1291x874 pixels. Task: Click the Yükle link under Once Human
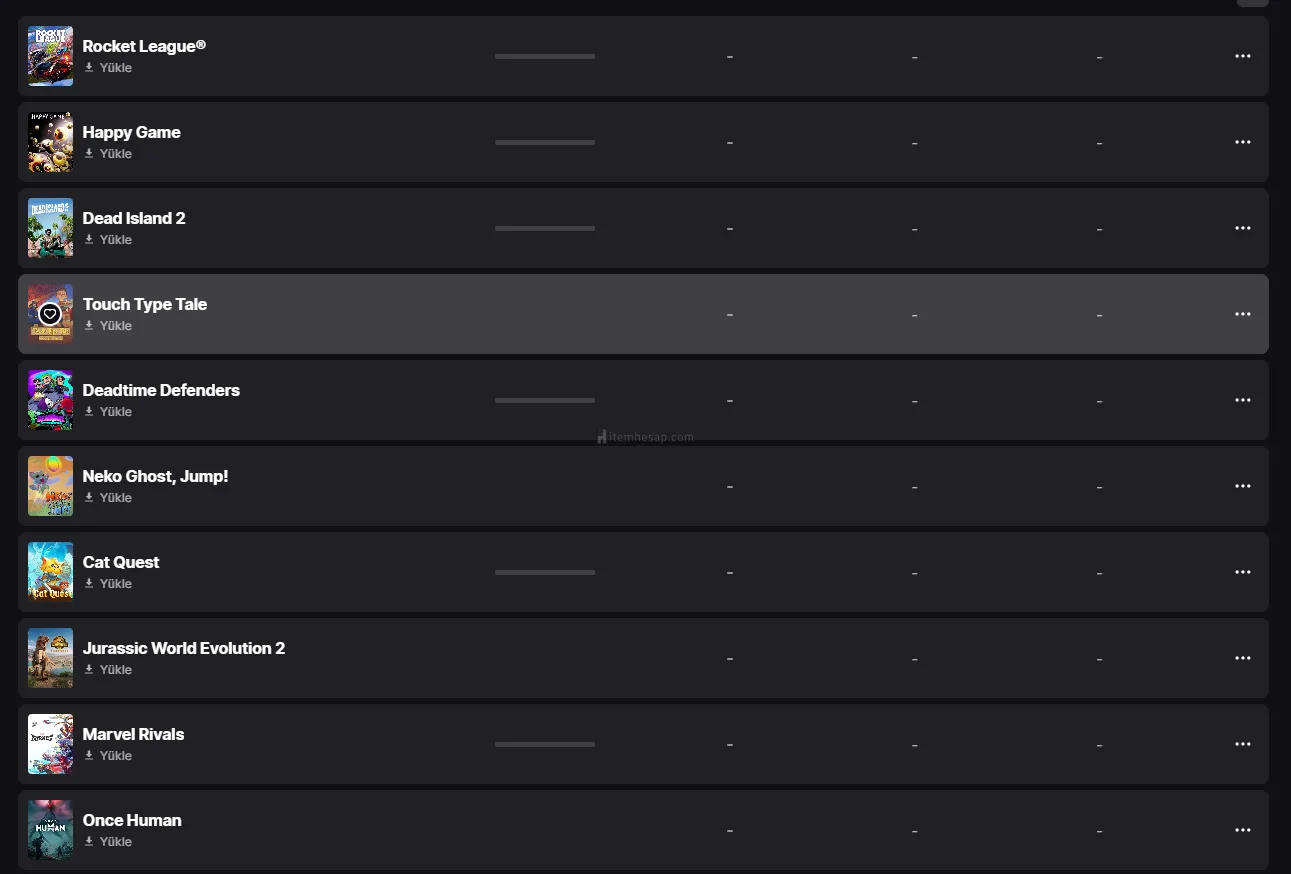tap(108, 842)
